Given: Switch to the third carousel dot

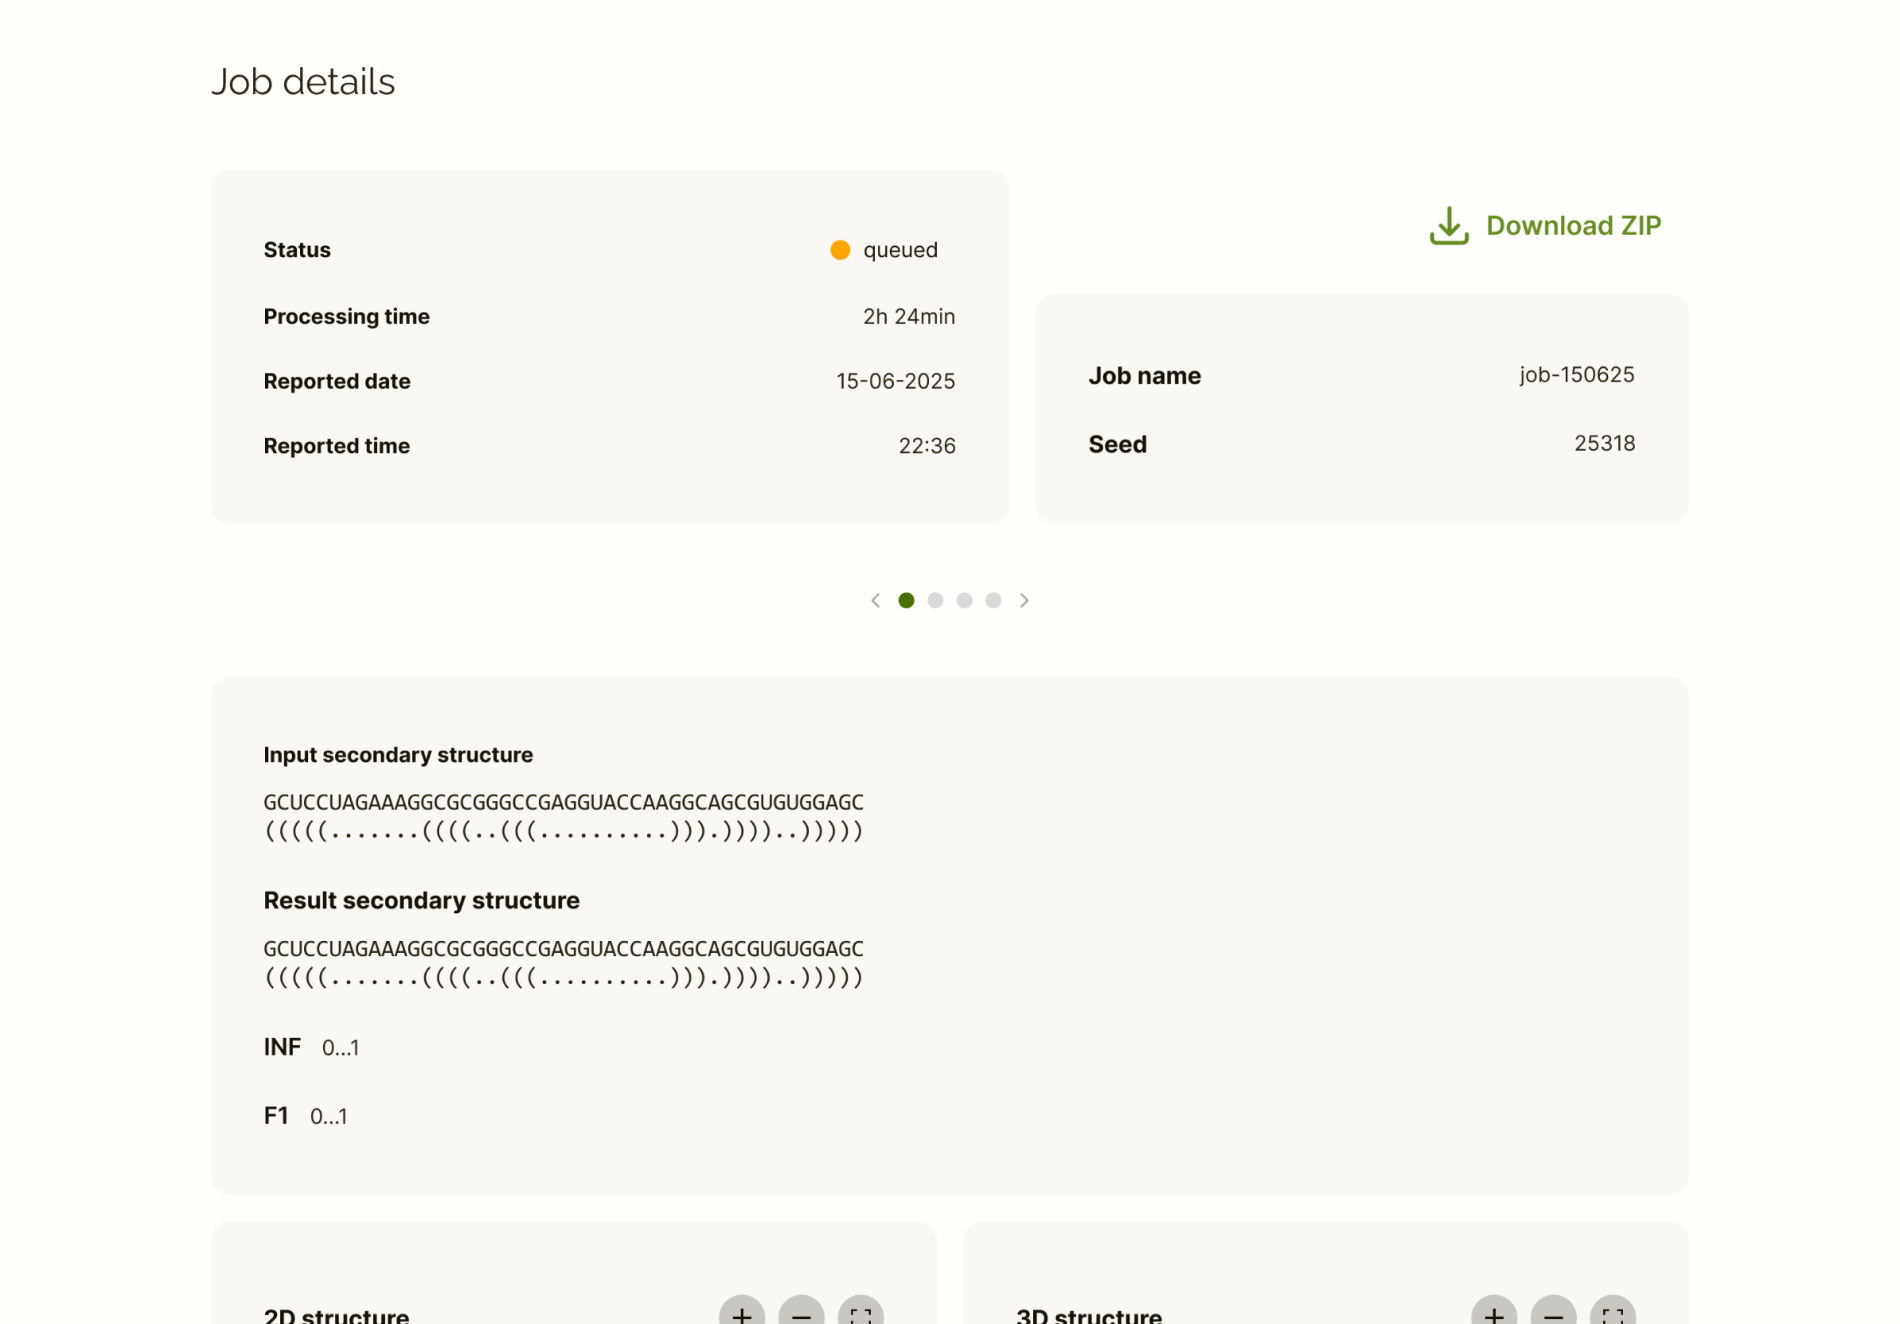Looking at the screenshot, I should 964,600.
